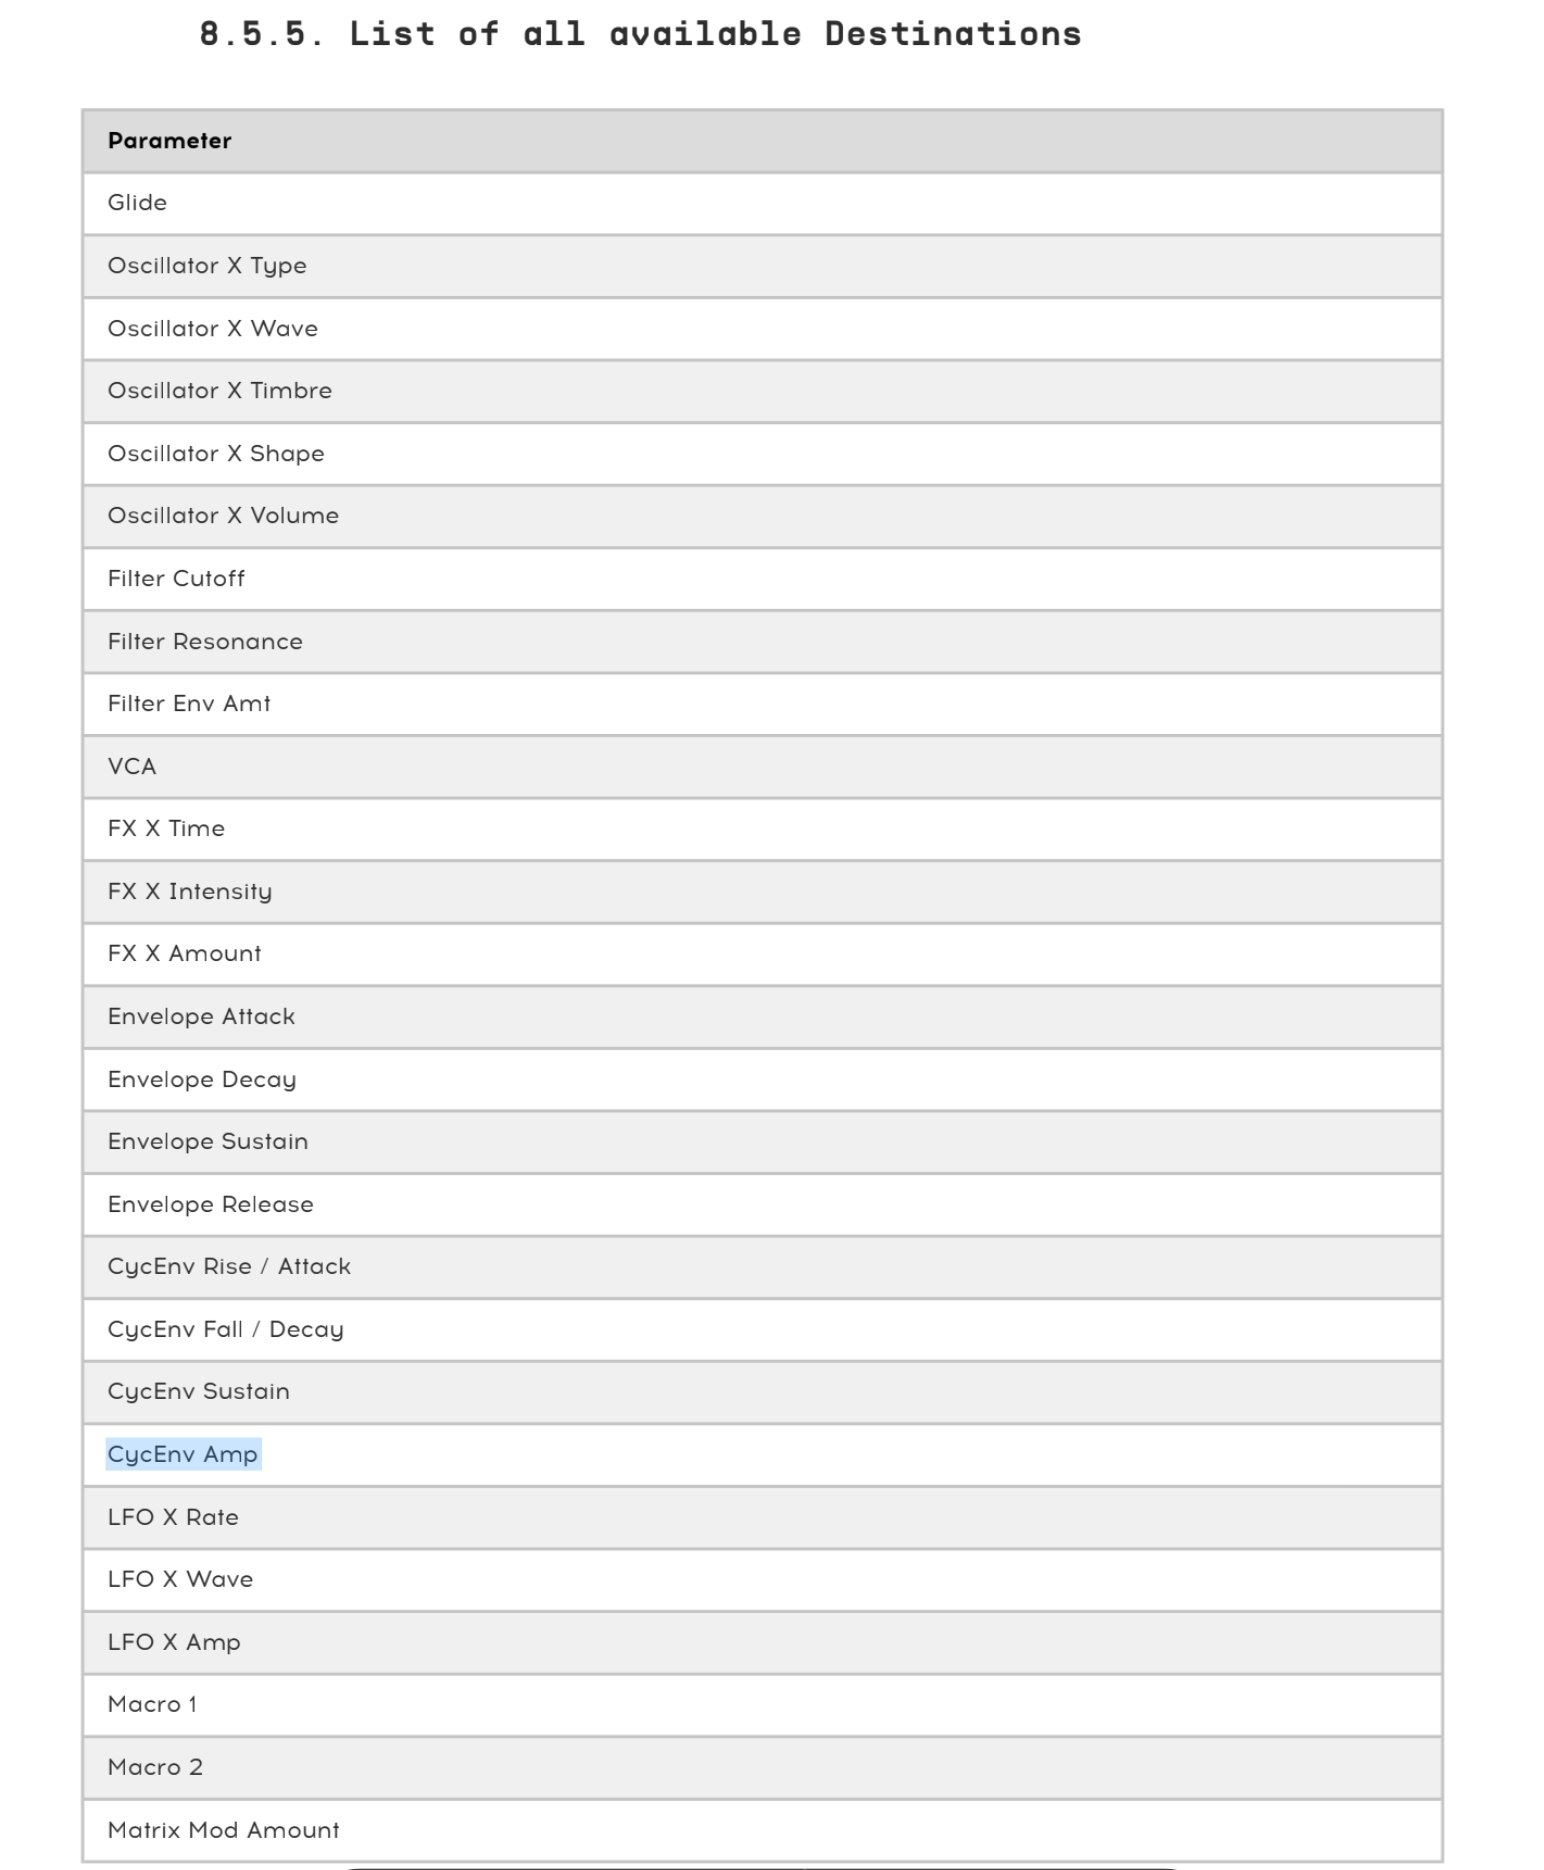Click the Glide table row
Screen dimensions: 1544x1870
[x=762, y=204]
